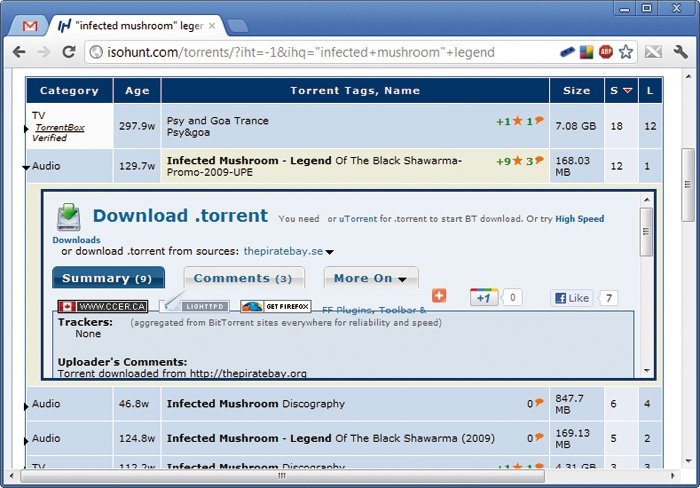Viewport: 700px width, 488px height.
Task: Bookmark this page with the star
Action: pyautogui.click(x=626, y=52)
